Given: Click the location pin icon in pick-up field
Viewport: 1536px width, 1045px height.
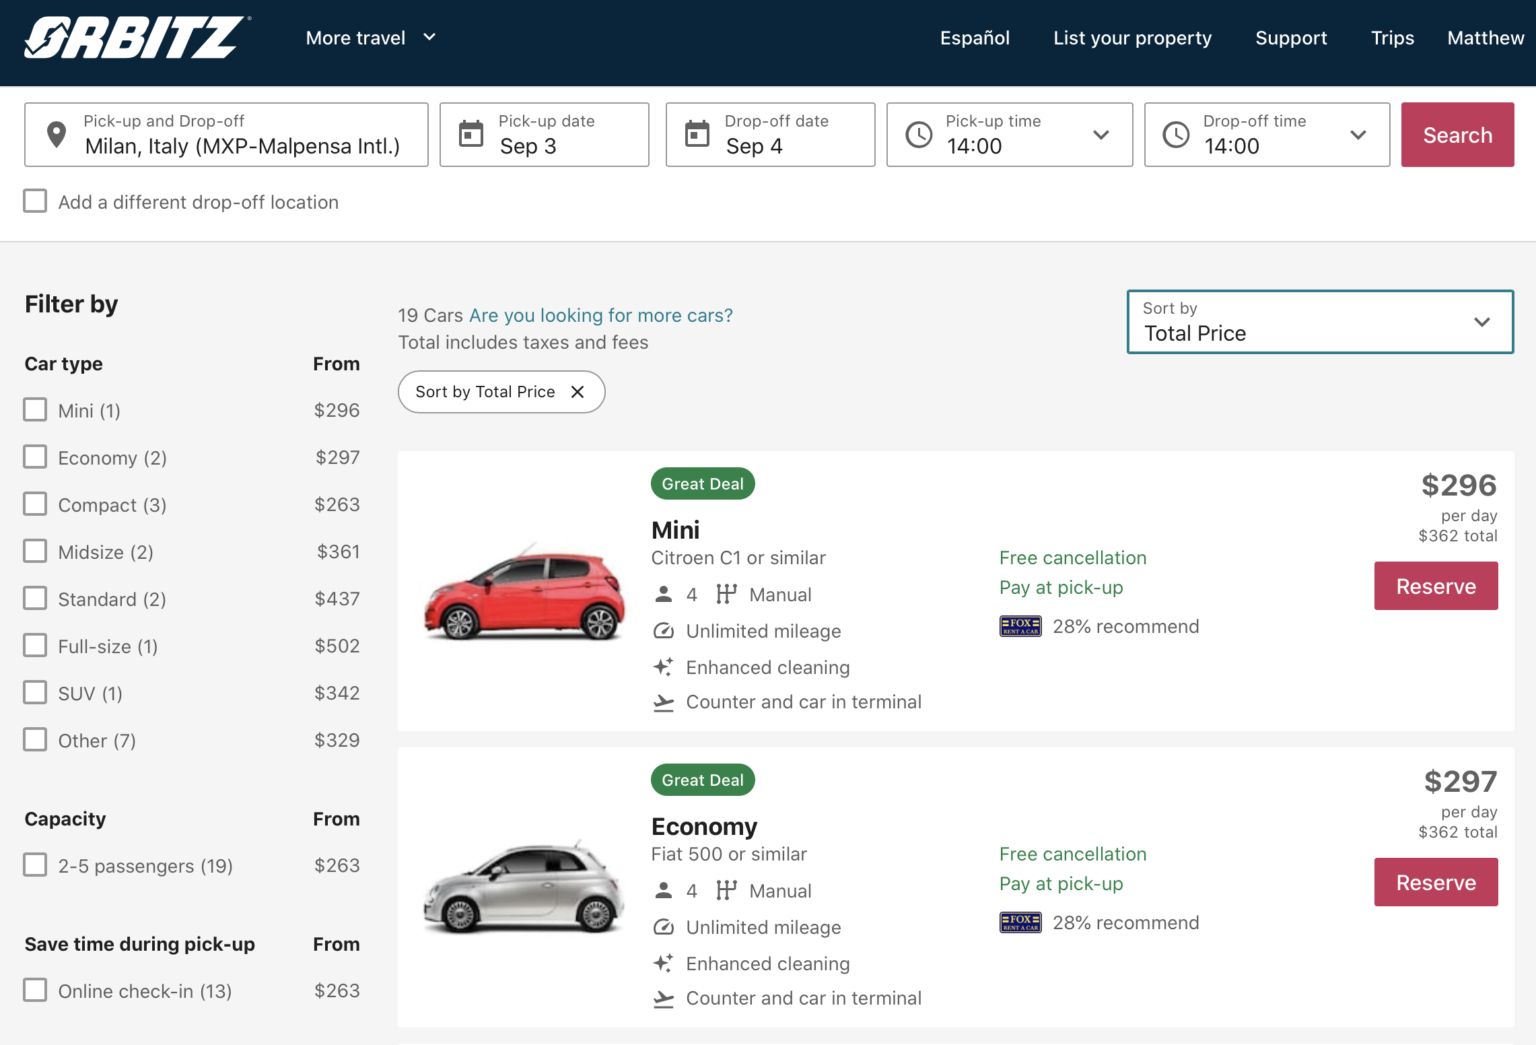Looking at the screenshot, I should click(57, 135).
